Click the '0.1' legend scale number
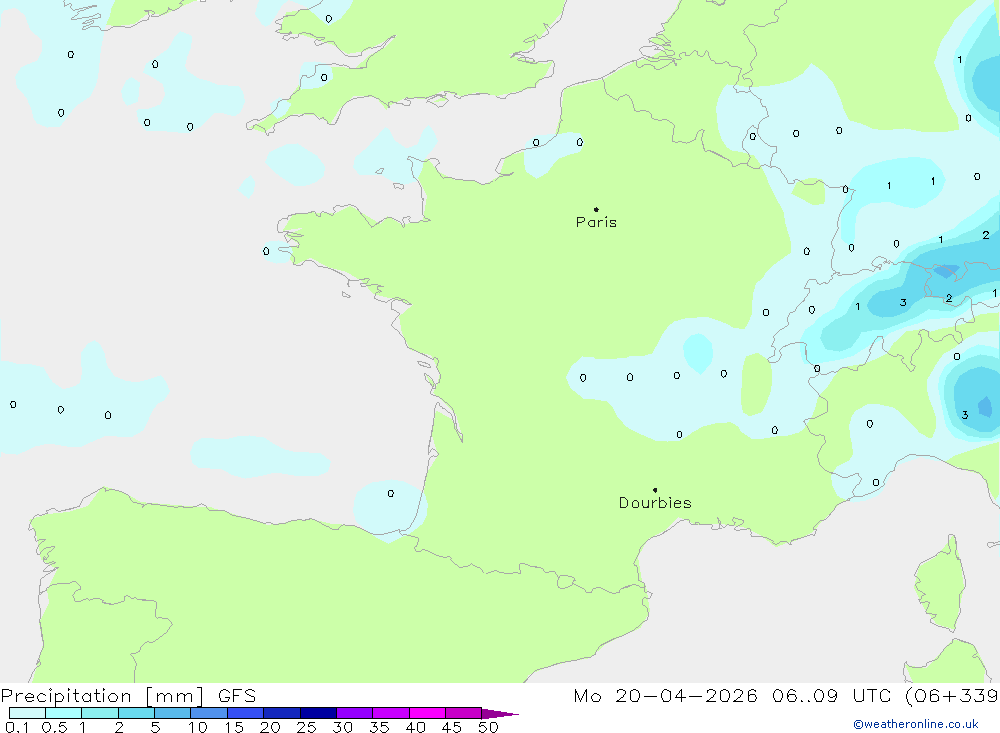This screenshot has width=1000, height=733. pos(17,727)
